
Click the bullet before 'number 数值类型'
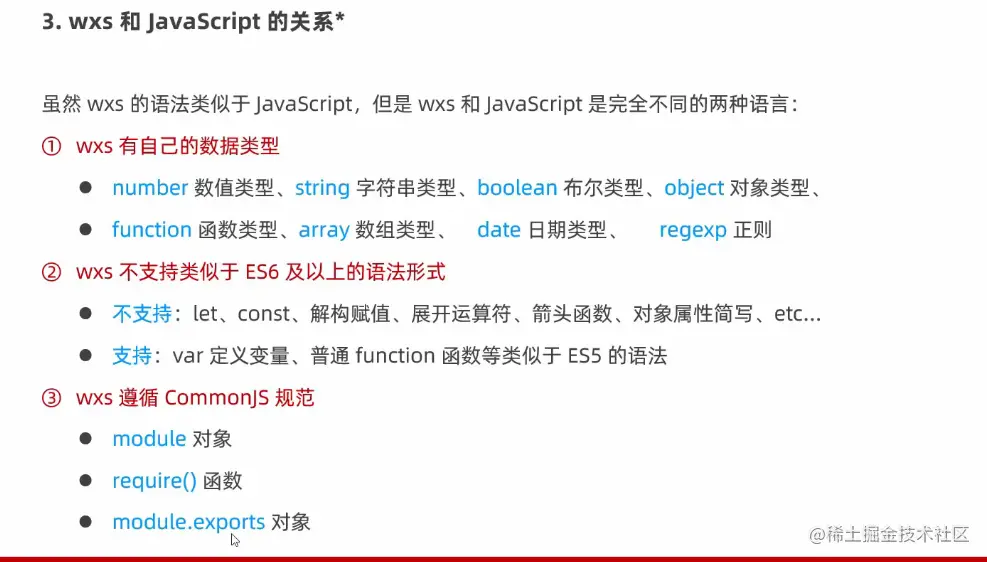pos(86,188)
